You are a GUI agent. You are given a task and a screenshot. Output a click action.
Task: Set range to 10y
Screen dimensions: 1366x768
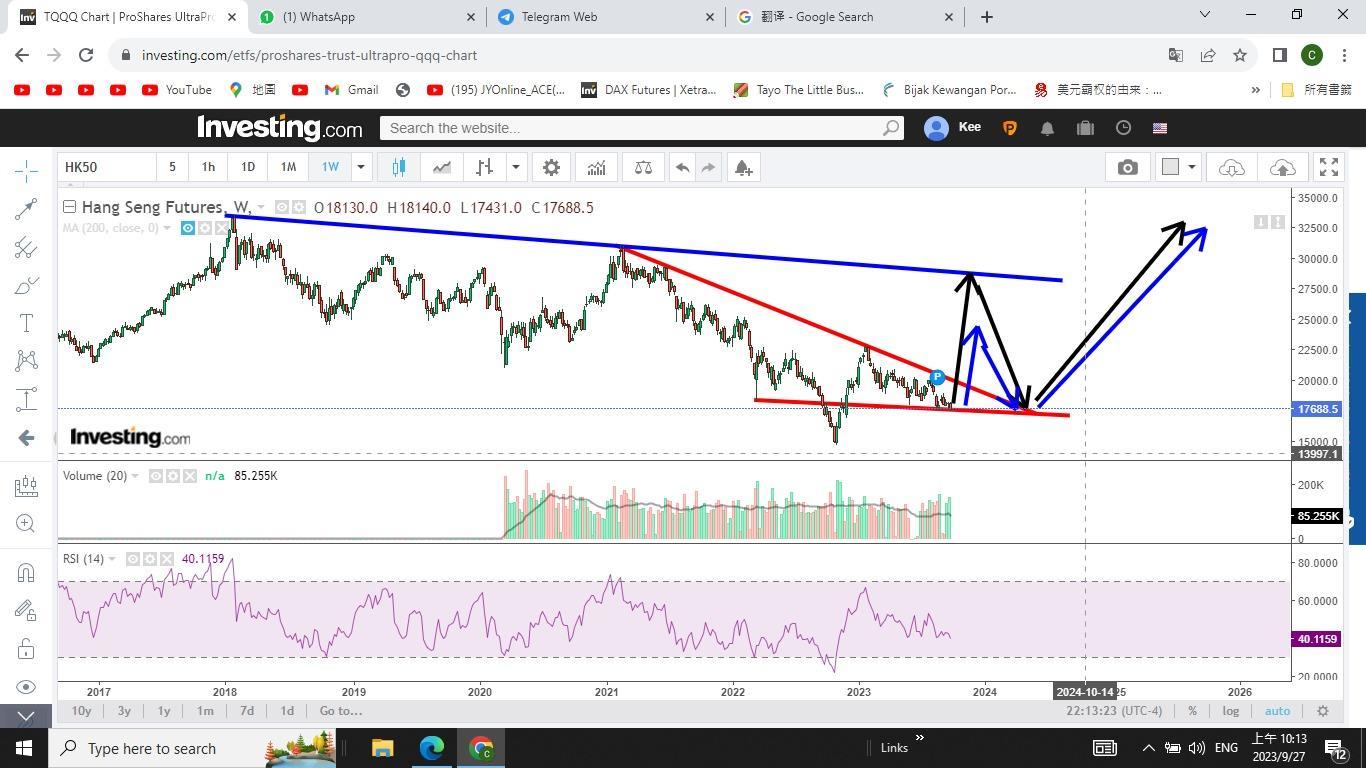[x=81, y=711]
